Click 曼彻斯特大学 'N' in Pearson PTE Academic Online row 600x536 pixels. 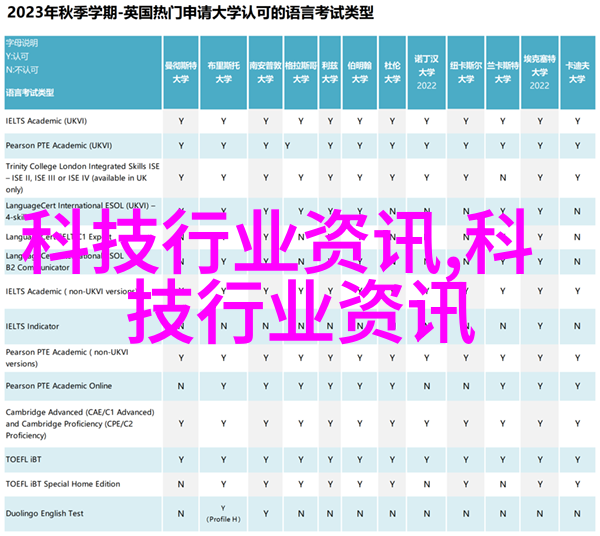(x=181, y=386)
